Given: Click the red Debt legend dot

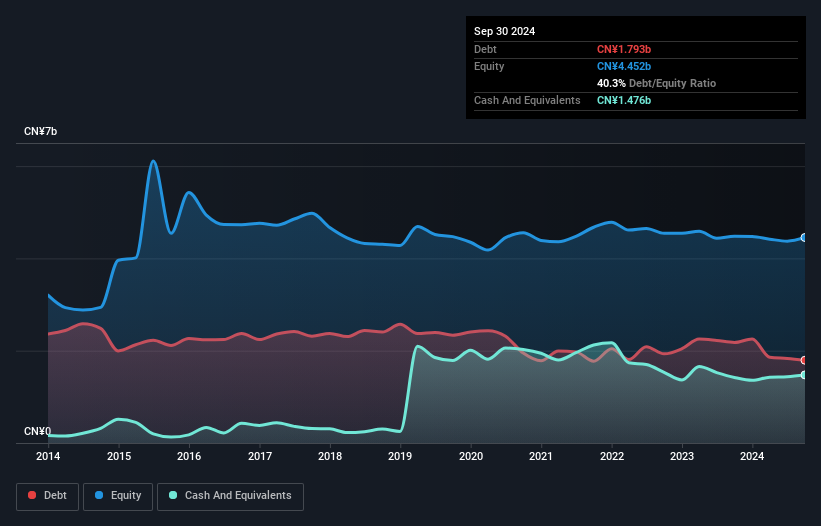Looking at the screenshot, I should click(32, 495).
